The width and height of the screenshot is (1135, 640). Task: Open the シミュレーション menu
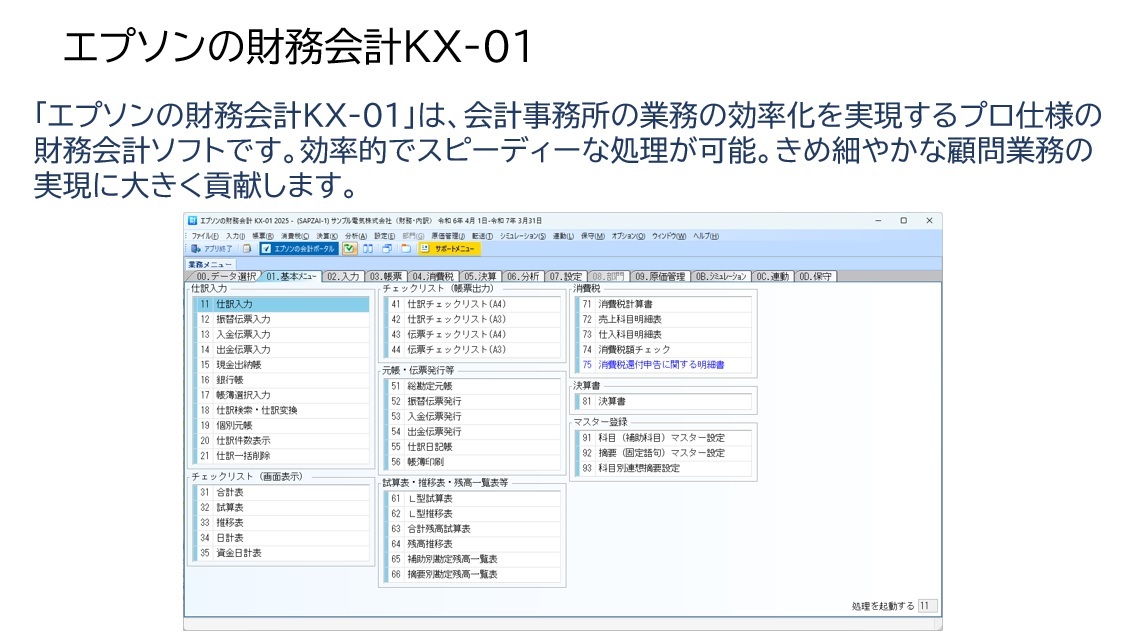[523, 236]
